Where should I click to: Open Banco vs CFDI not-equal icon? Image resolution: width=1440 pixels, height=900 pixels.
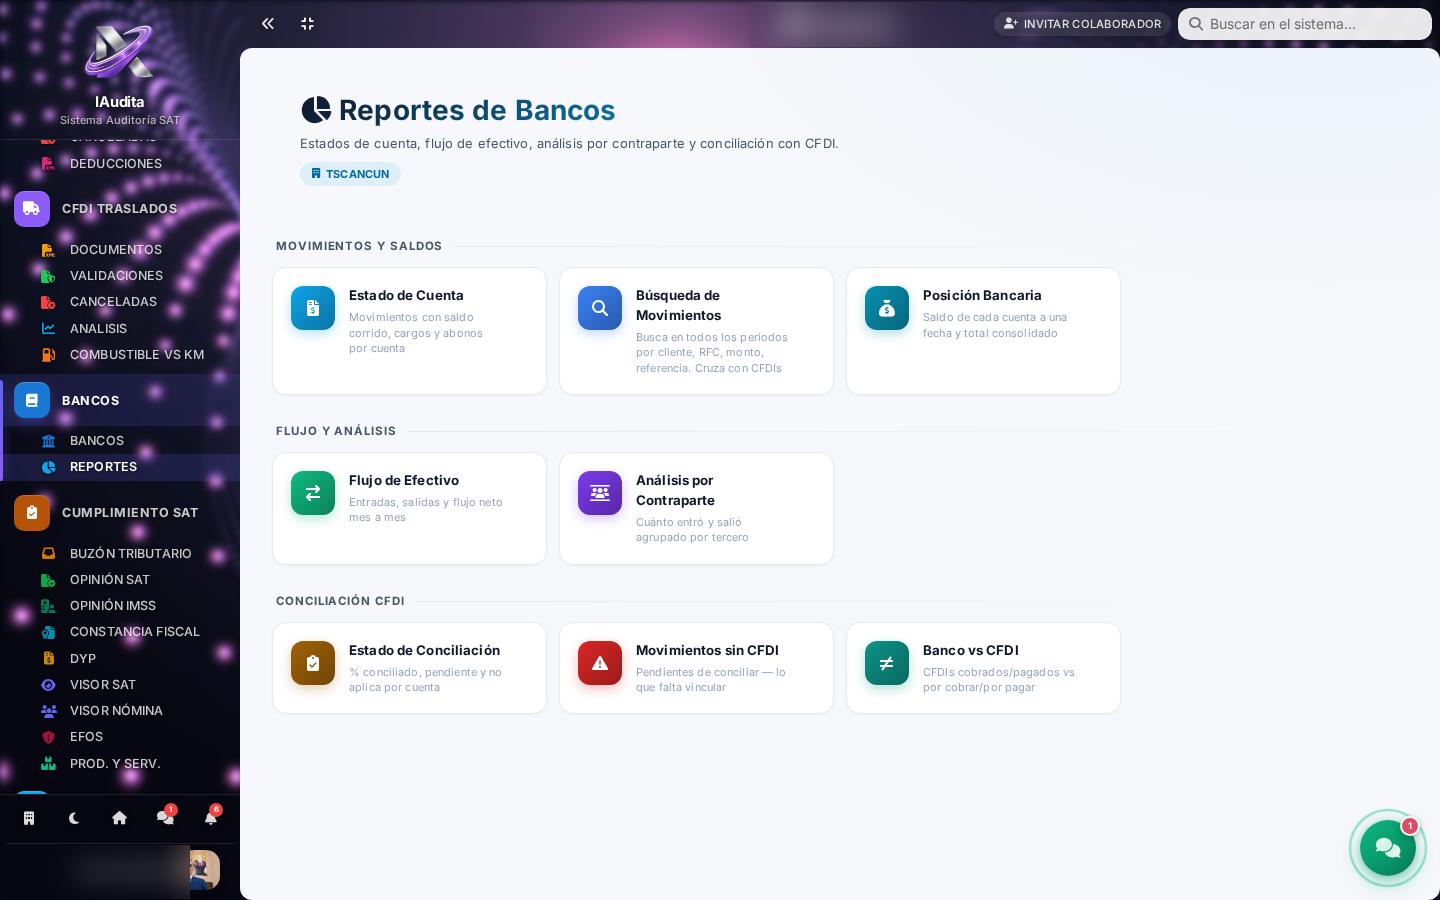tap(887, 663)
